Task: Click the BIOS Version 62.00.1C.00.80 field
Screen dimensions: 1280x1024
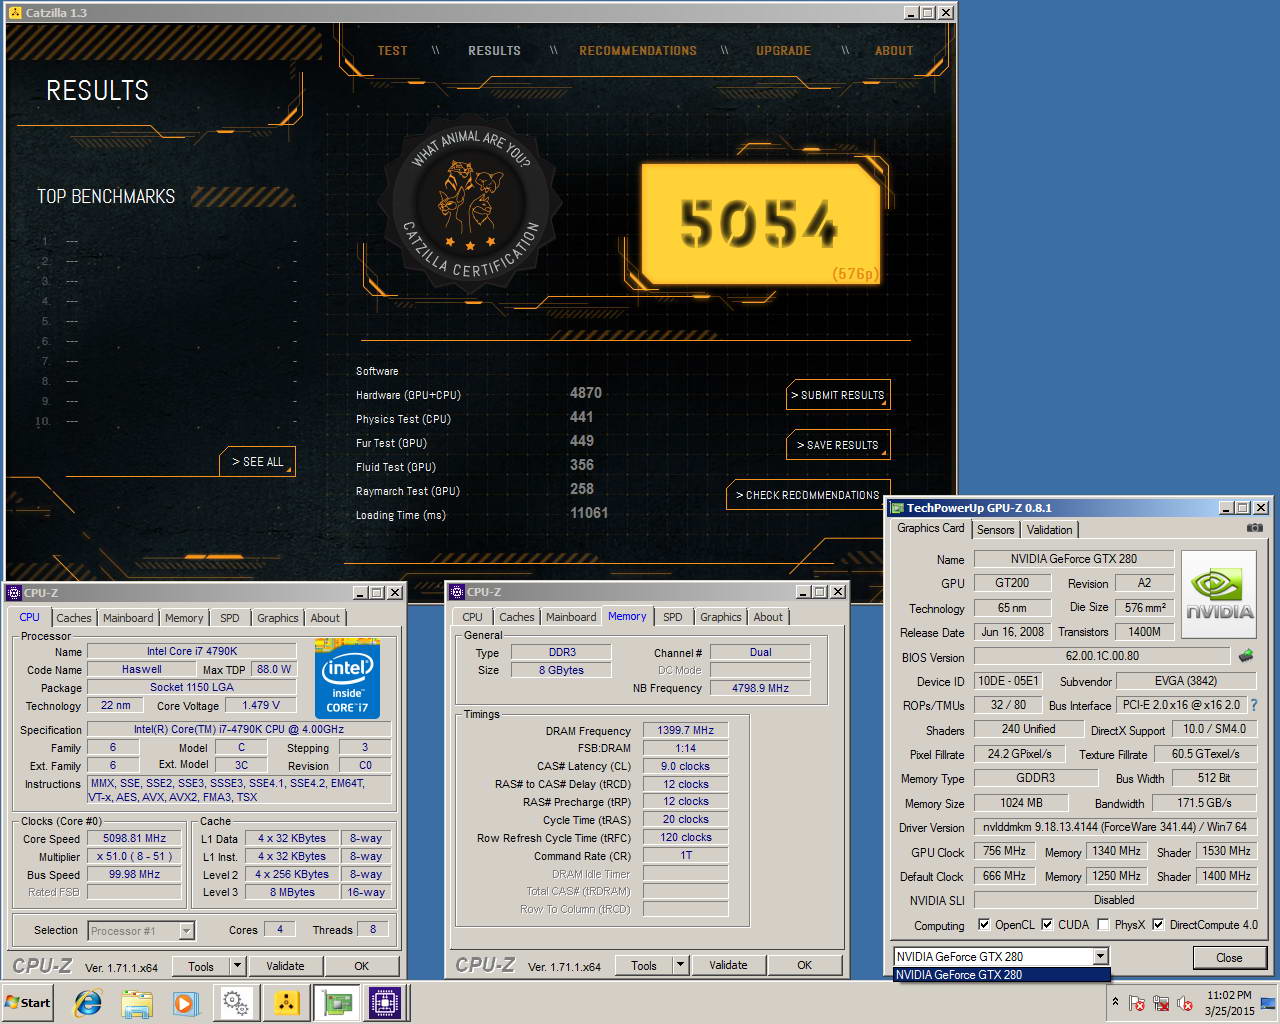Action: point(1103,656)
